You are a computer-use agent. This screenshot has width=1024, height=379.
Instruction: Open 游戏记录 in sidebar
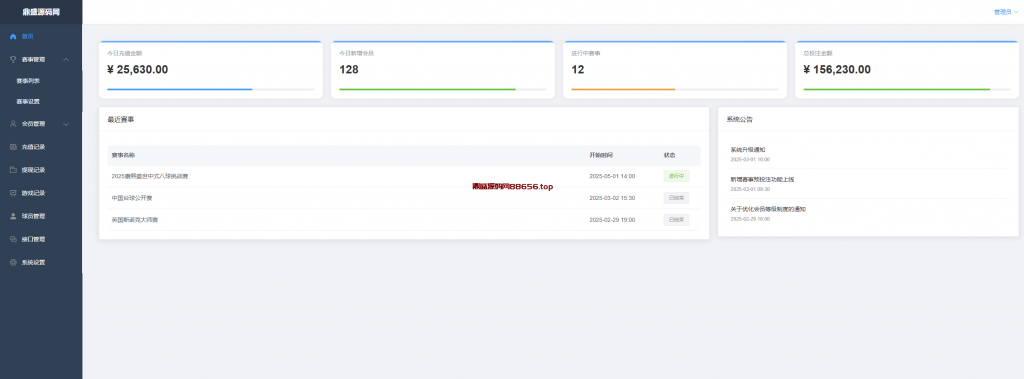(x=41, y=193)
